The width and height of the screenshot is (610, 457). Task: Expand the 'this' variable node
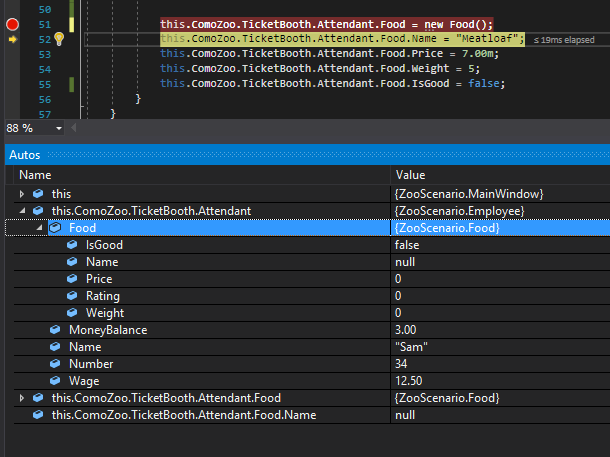pyautogui.click(x=23, y=194)
